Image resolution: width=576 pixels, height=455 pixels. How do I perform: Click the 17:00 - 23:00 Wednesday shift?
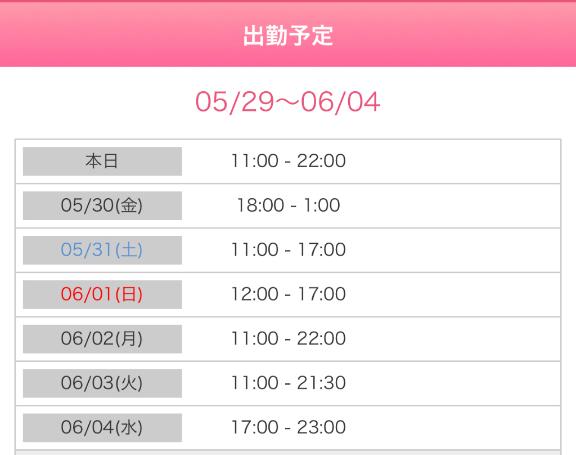tap(288, 427)
